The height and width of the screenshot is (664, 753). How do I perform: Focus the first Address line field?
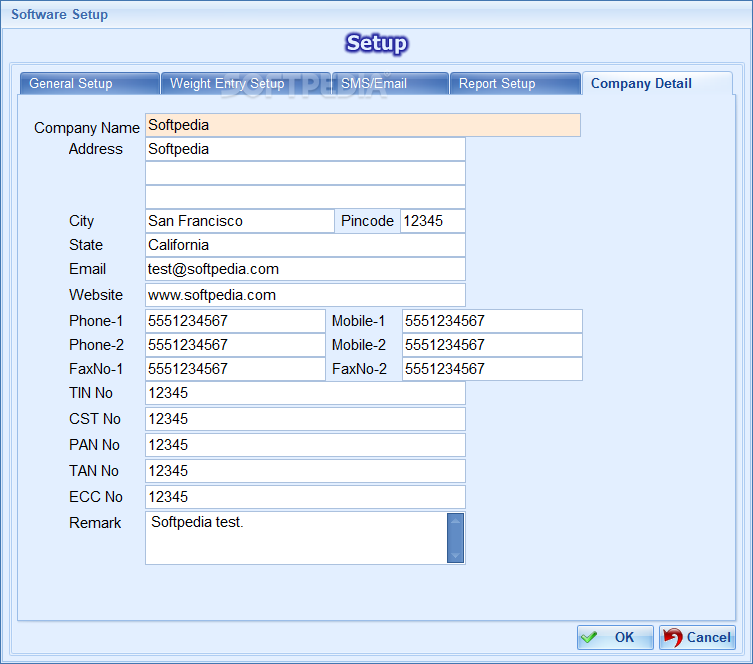tap(305, 149)
